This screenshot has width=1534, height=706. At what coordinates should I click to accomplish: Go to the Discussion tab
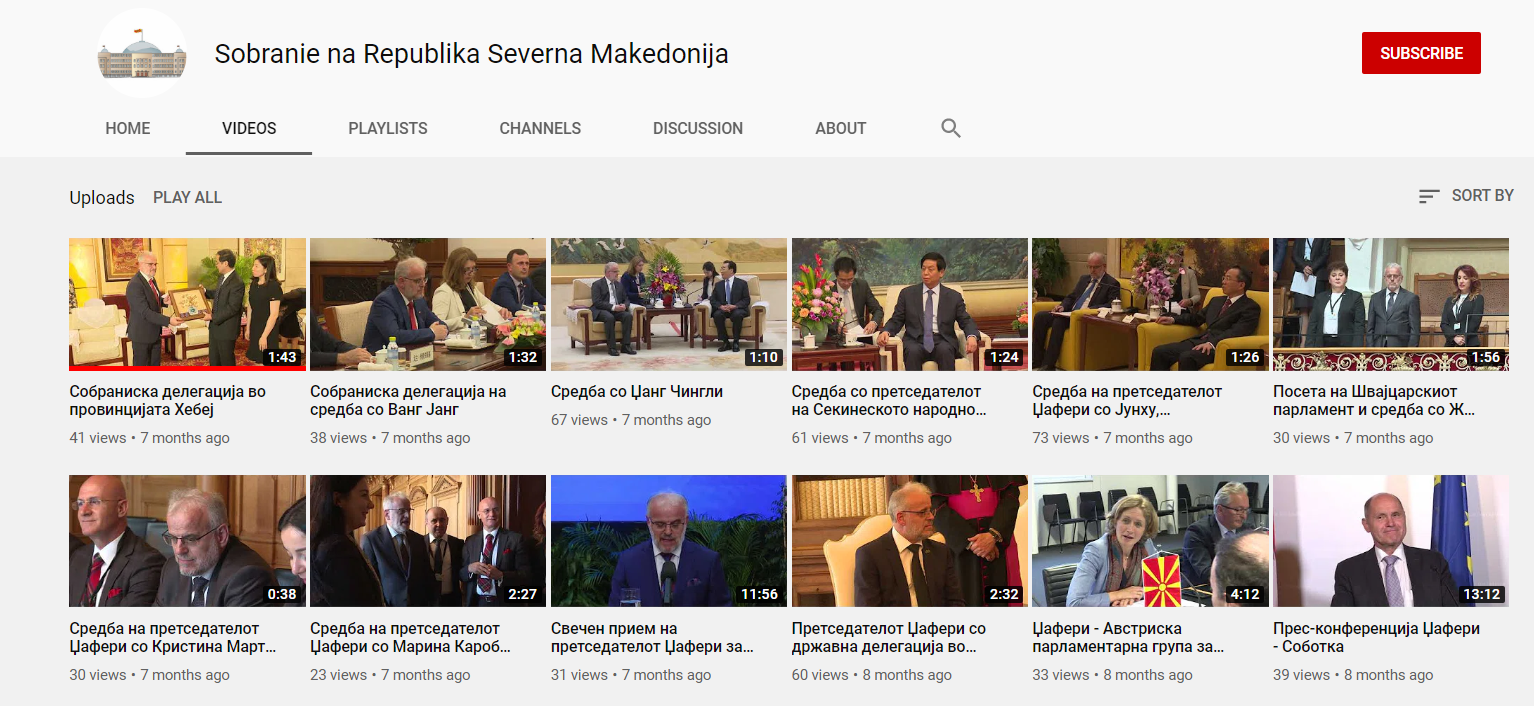[x=698, y=128]
